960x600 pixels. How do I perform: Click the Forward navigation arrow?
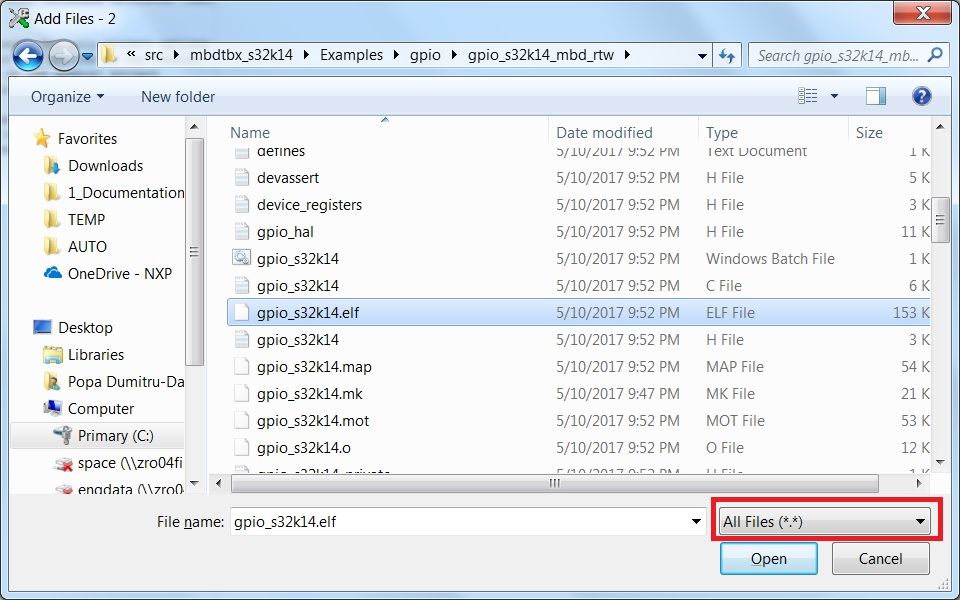pos(63,56)
